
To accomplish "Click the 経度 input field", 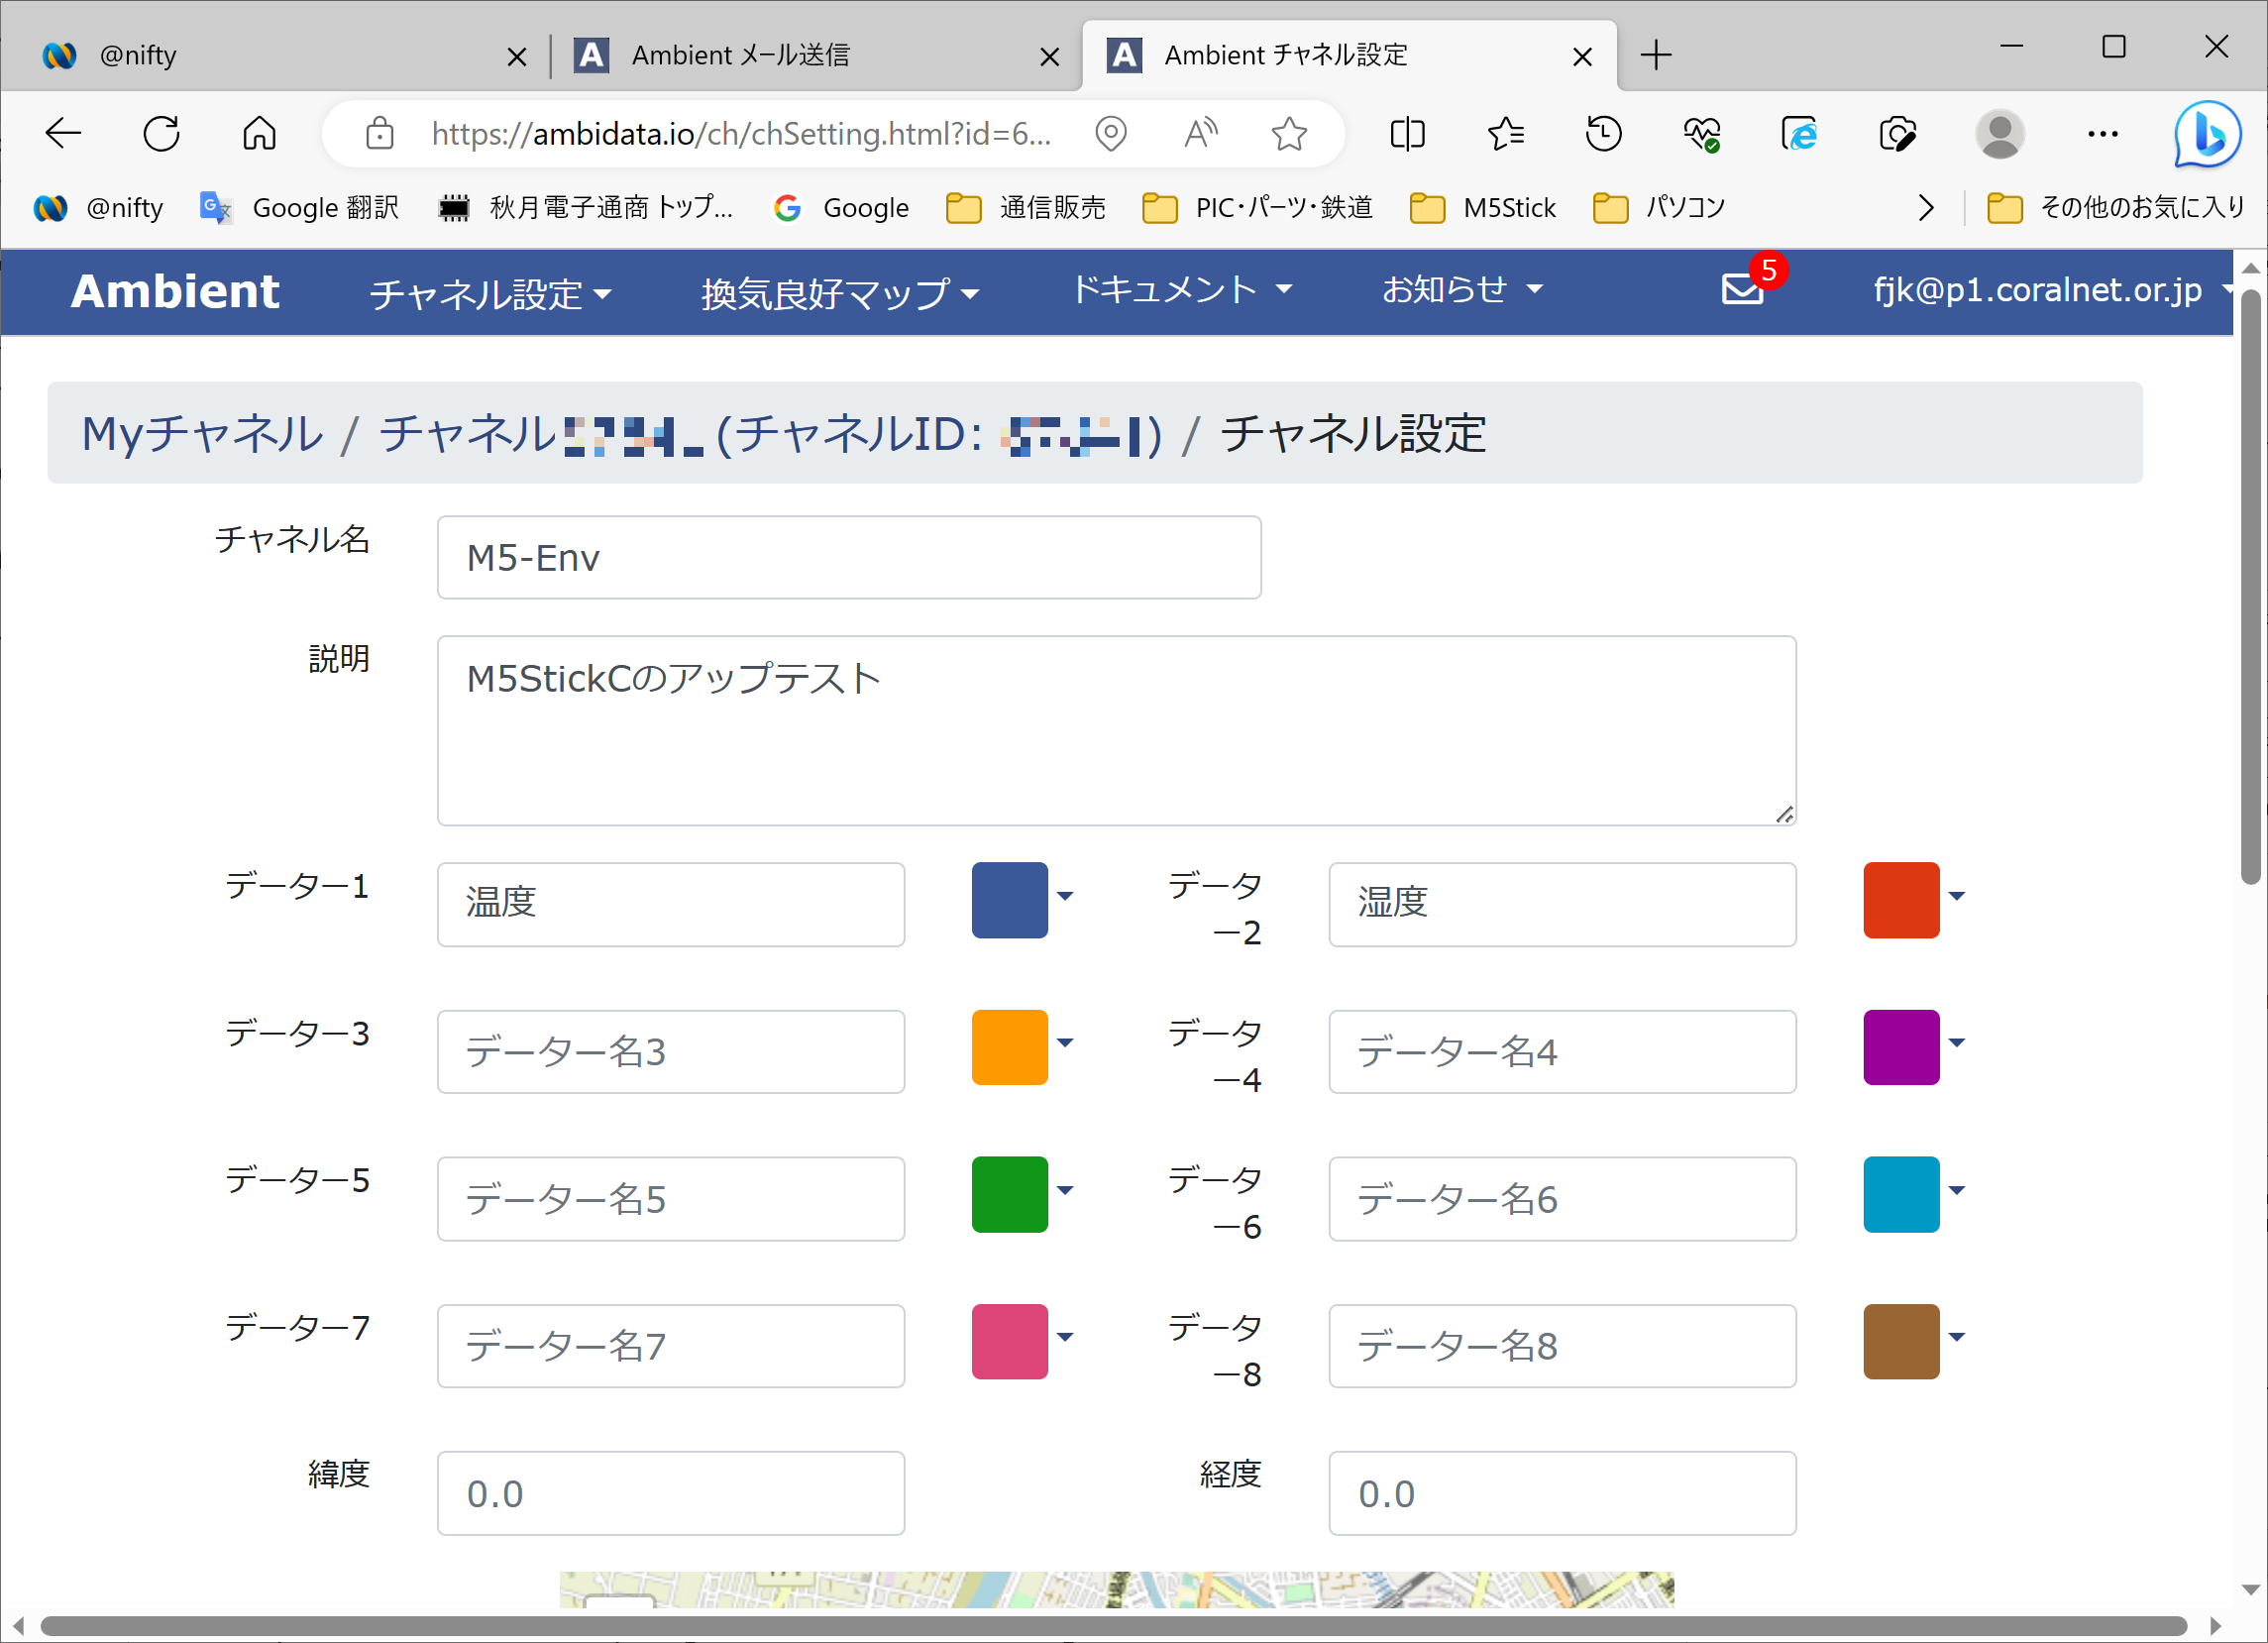I will pyautogui.click(x=1562, y=1493).
